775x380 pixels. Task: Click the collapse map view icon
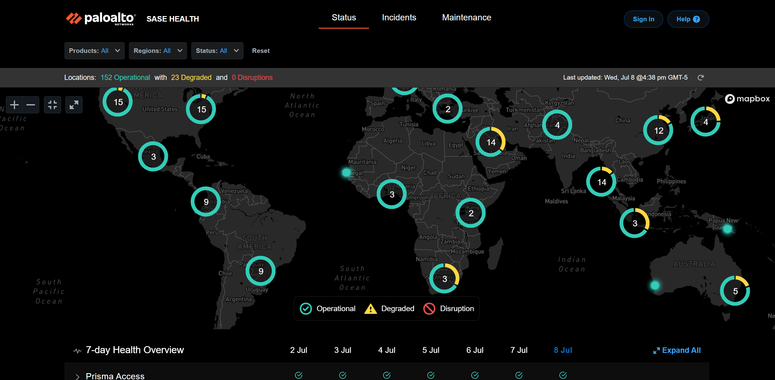[53, 105]
